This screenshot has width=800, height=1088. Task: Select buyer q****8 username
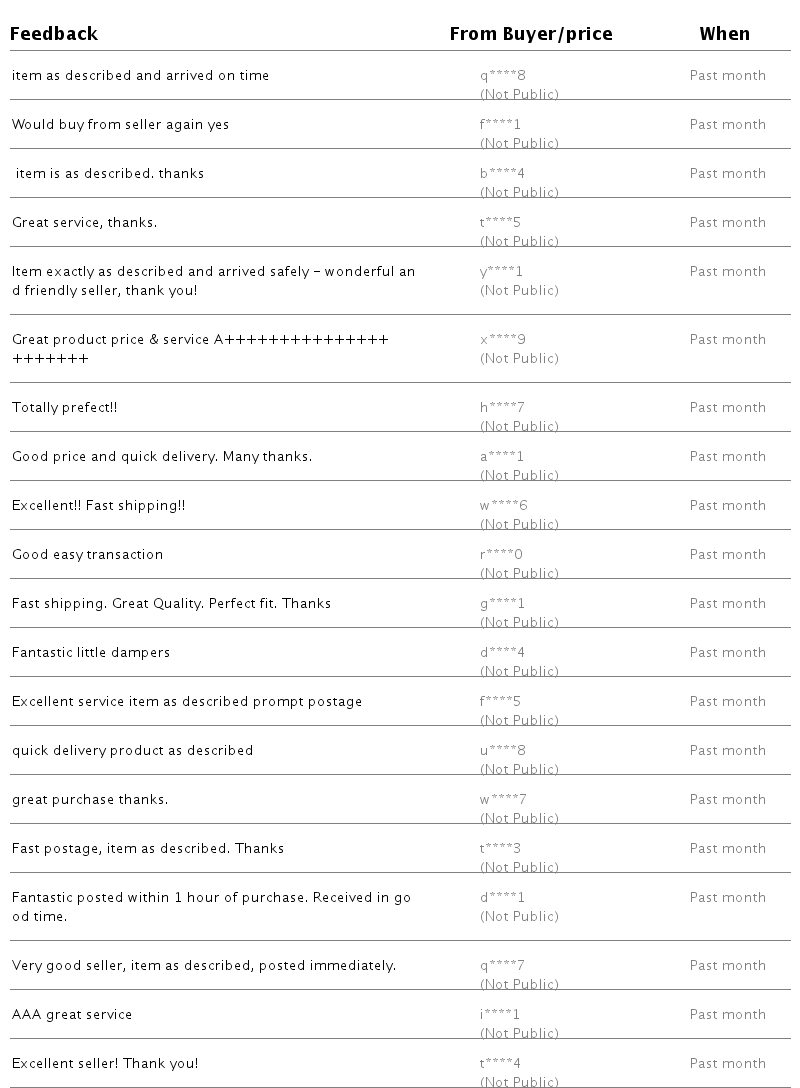coord(502,76)
